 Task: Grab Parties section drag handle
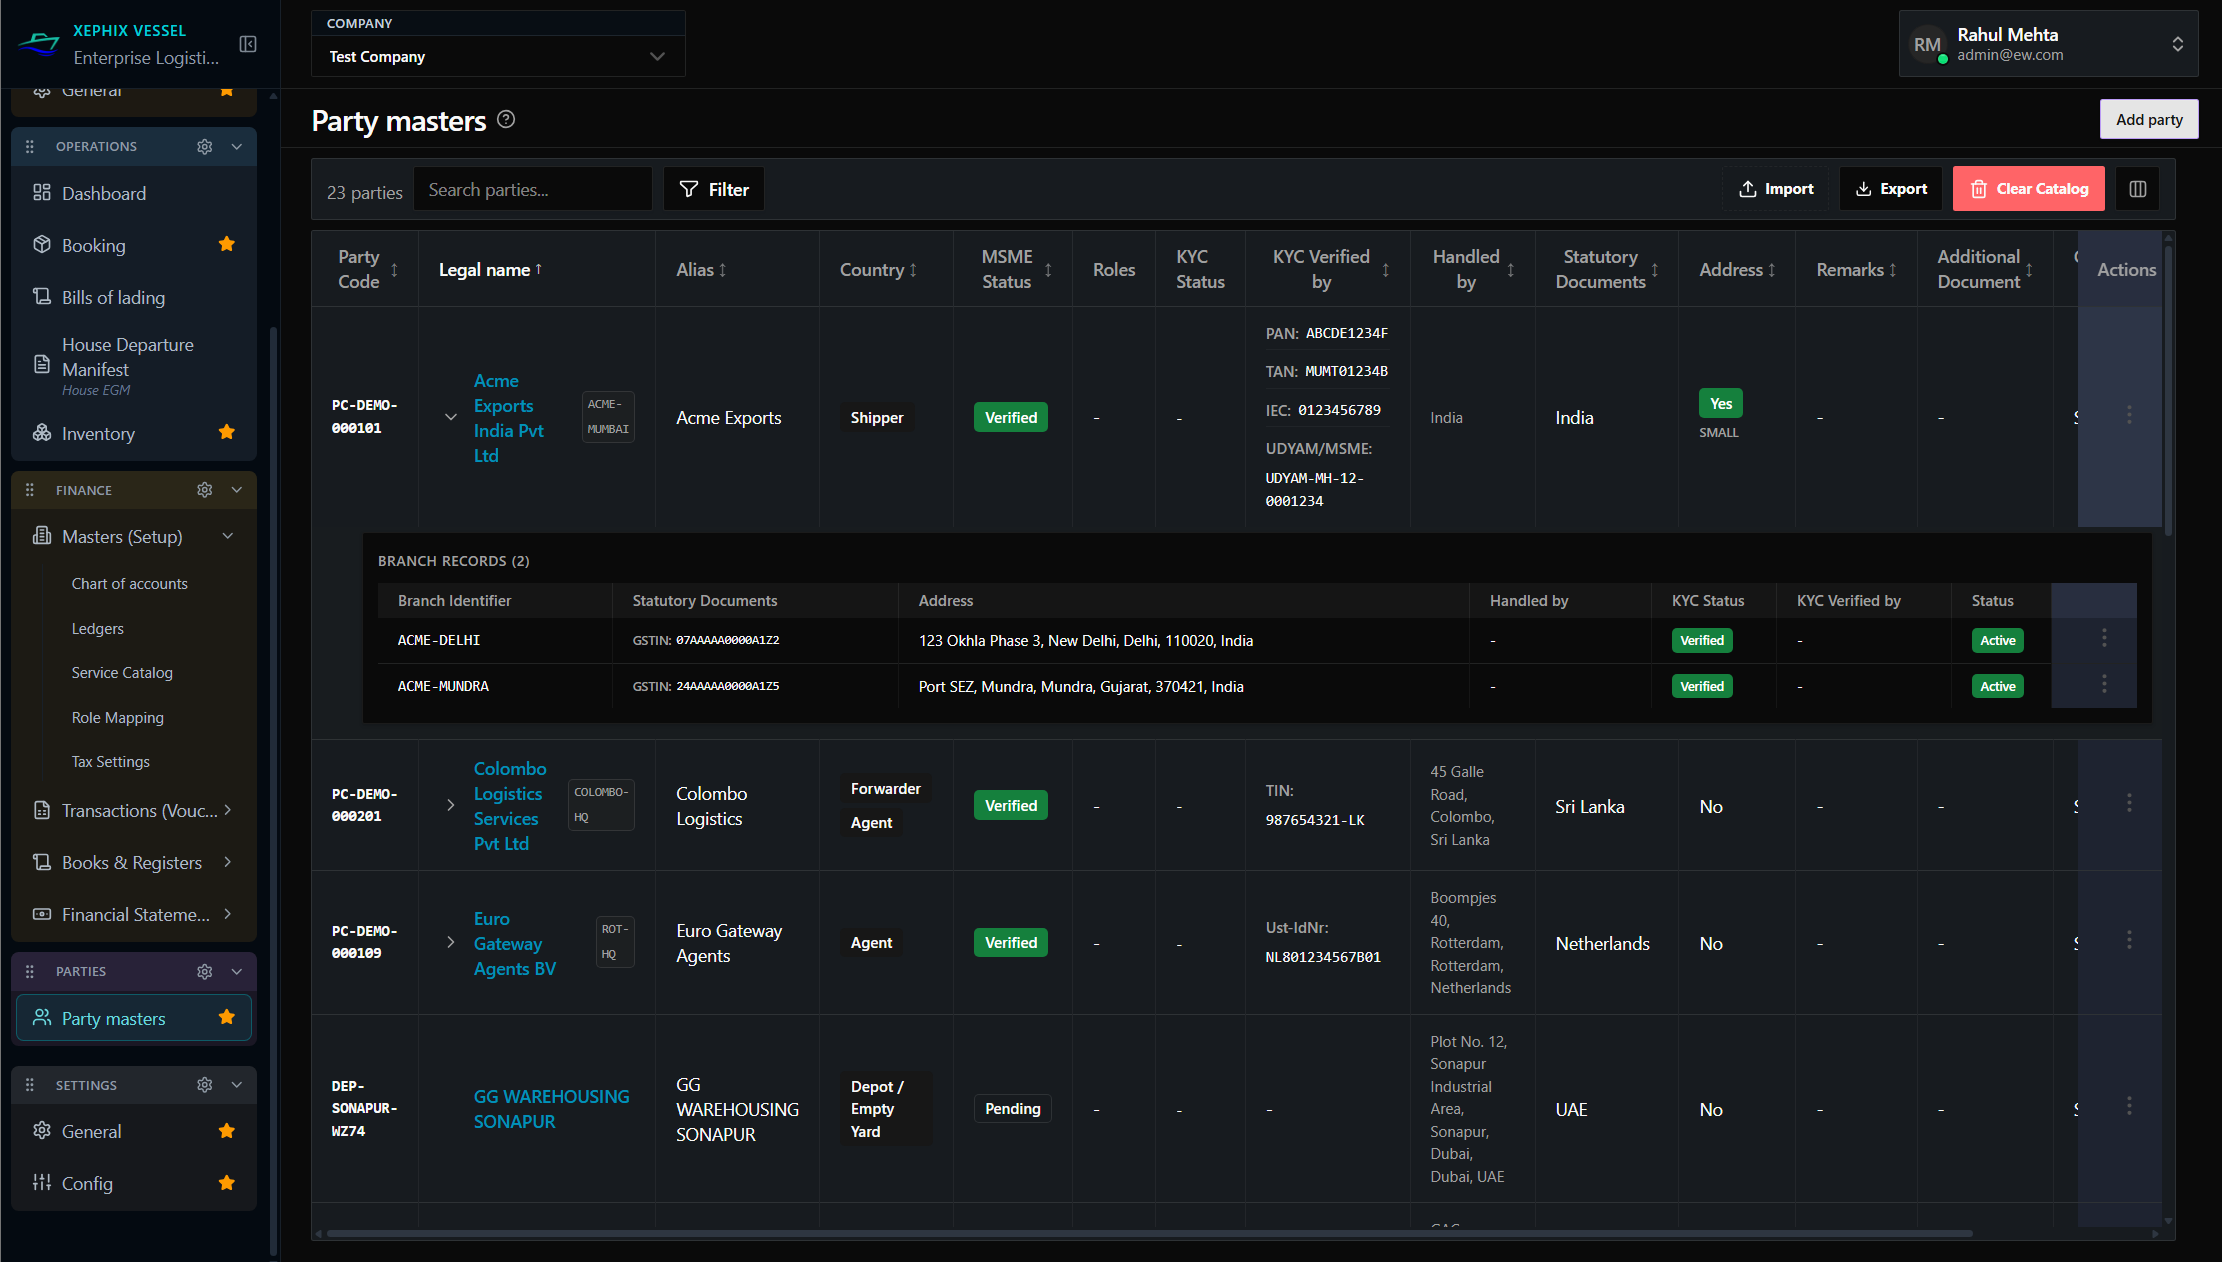30,971
